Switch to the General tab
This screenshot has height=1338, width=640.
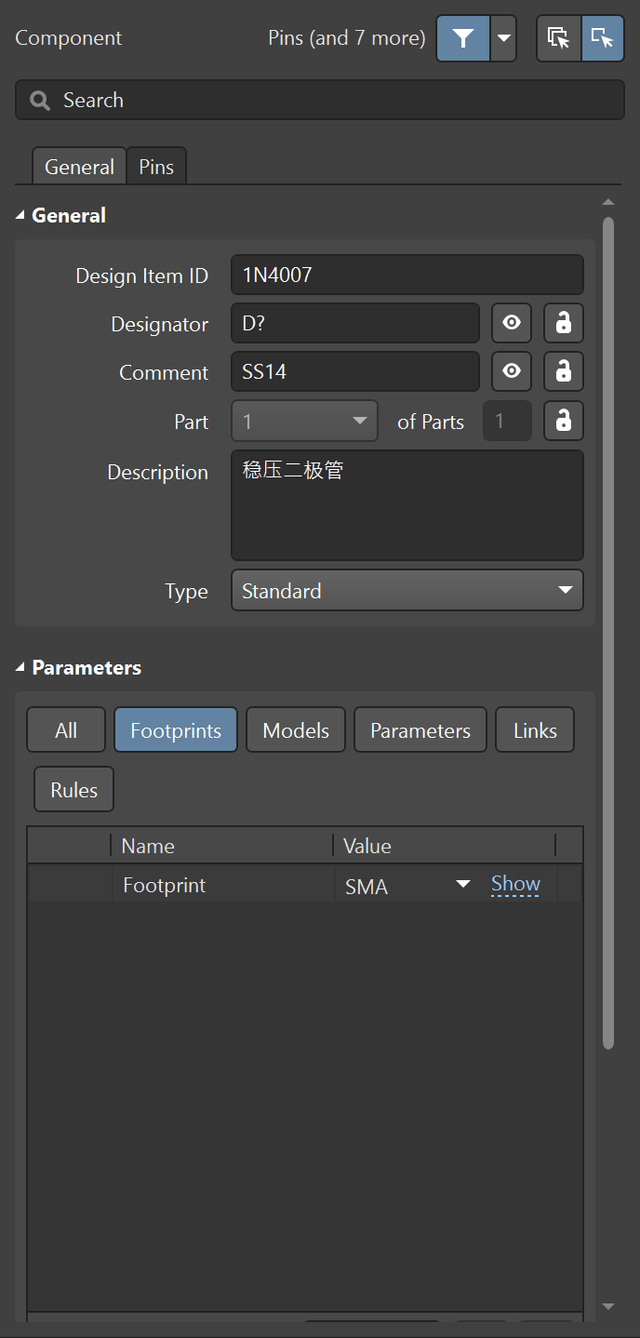(x=79, y=167)
